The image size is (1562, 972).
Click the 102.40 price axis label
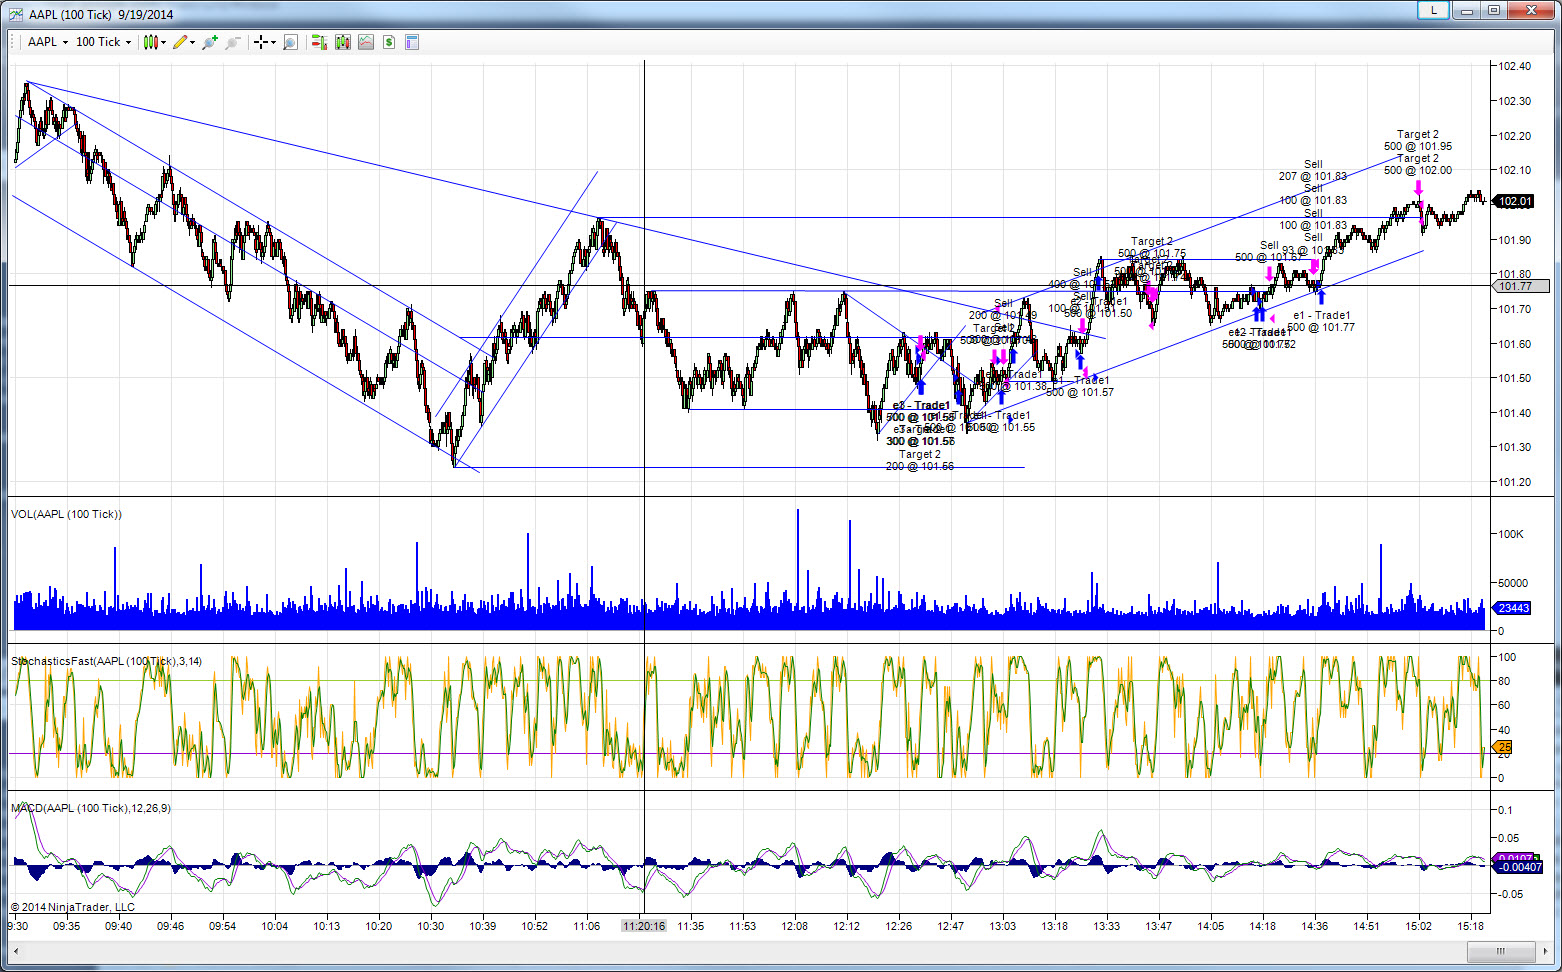[1515, 67]
